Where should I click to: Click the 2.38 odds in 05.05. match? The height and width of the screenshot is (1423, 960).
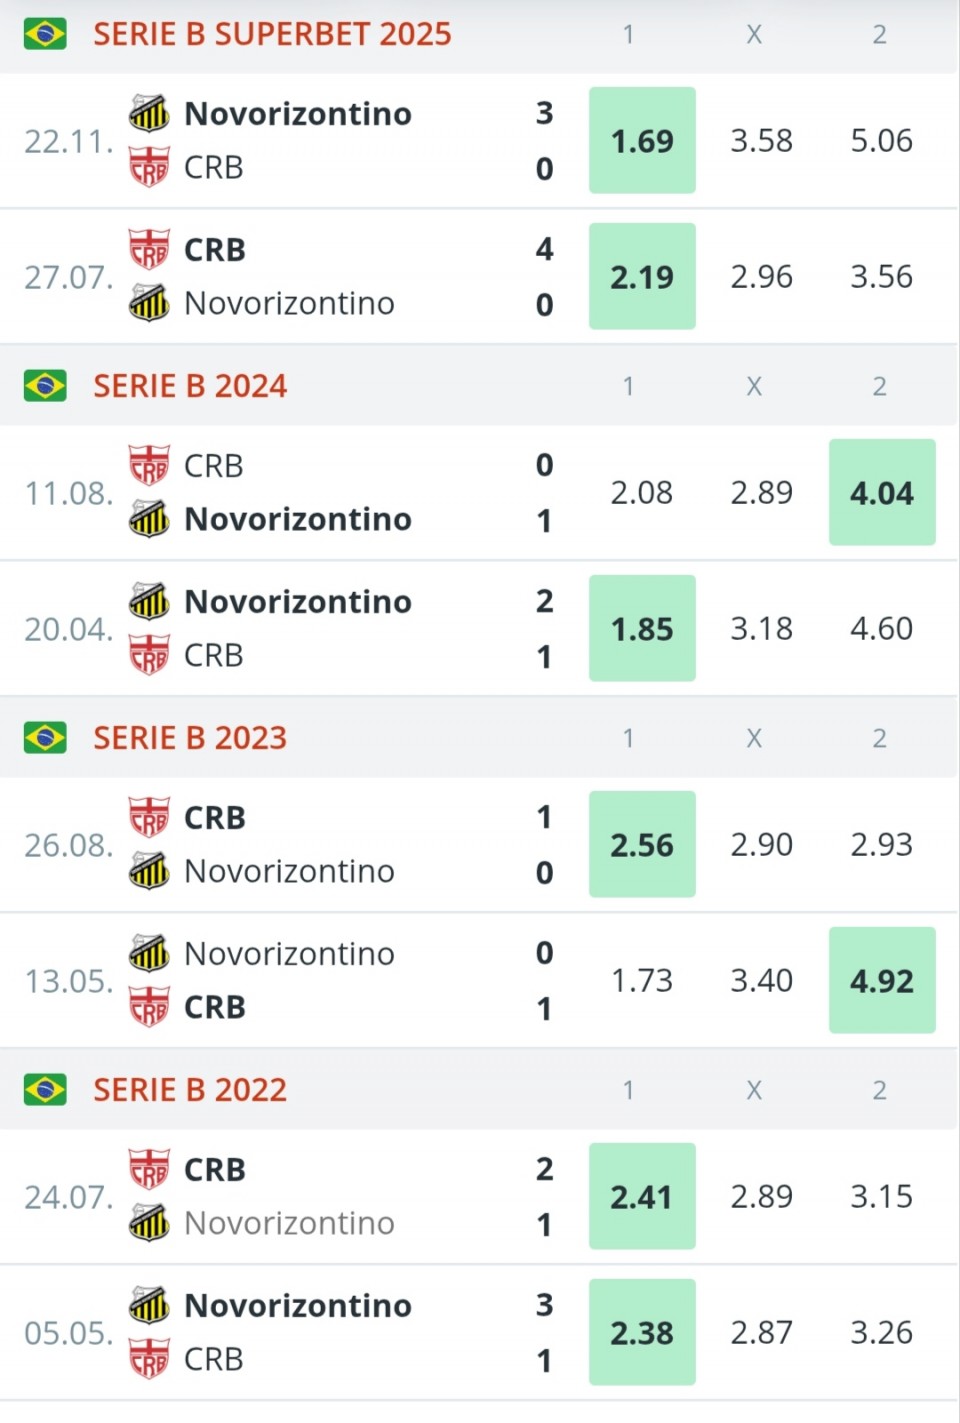pos(642,1332)
